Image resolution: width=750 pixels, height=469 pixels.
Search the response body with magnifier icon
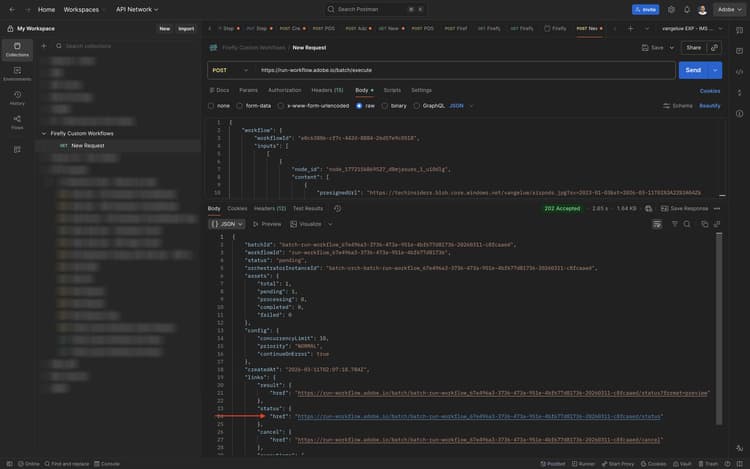coord(687,224)
